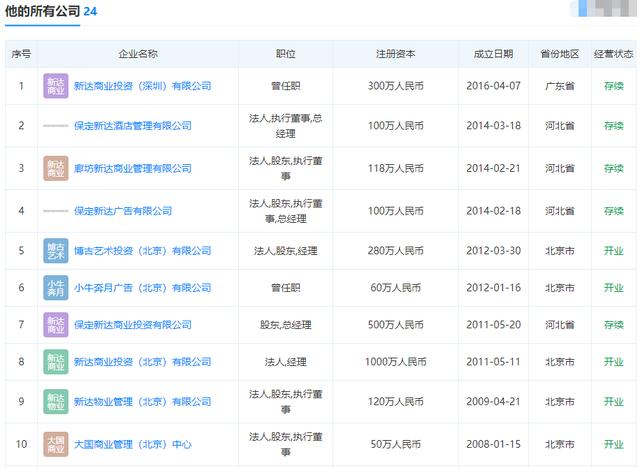
Task: Open 新达商业投资（北京）有限公司 company link
Action: 142,362
